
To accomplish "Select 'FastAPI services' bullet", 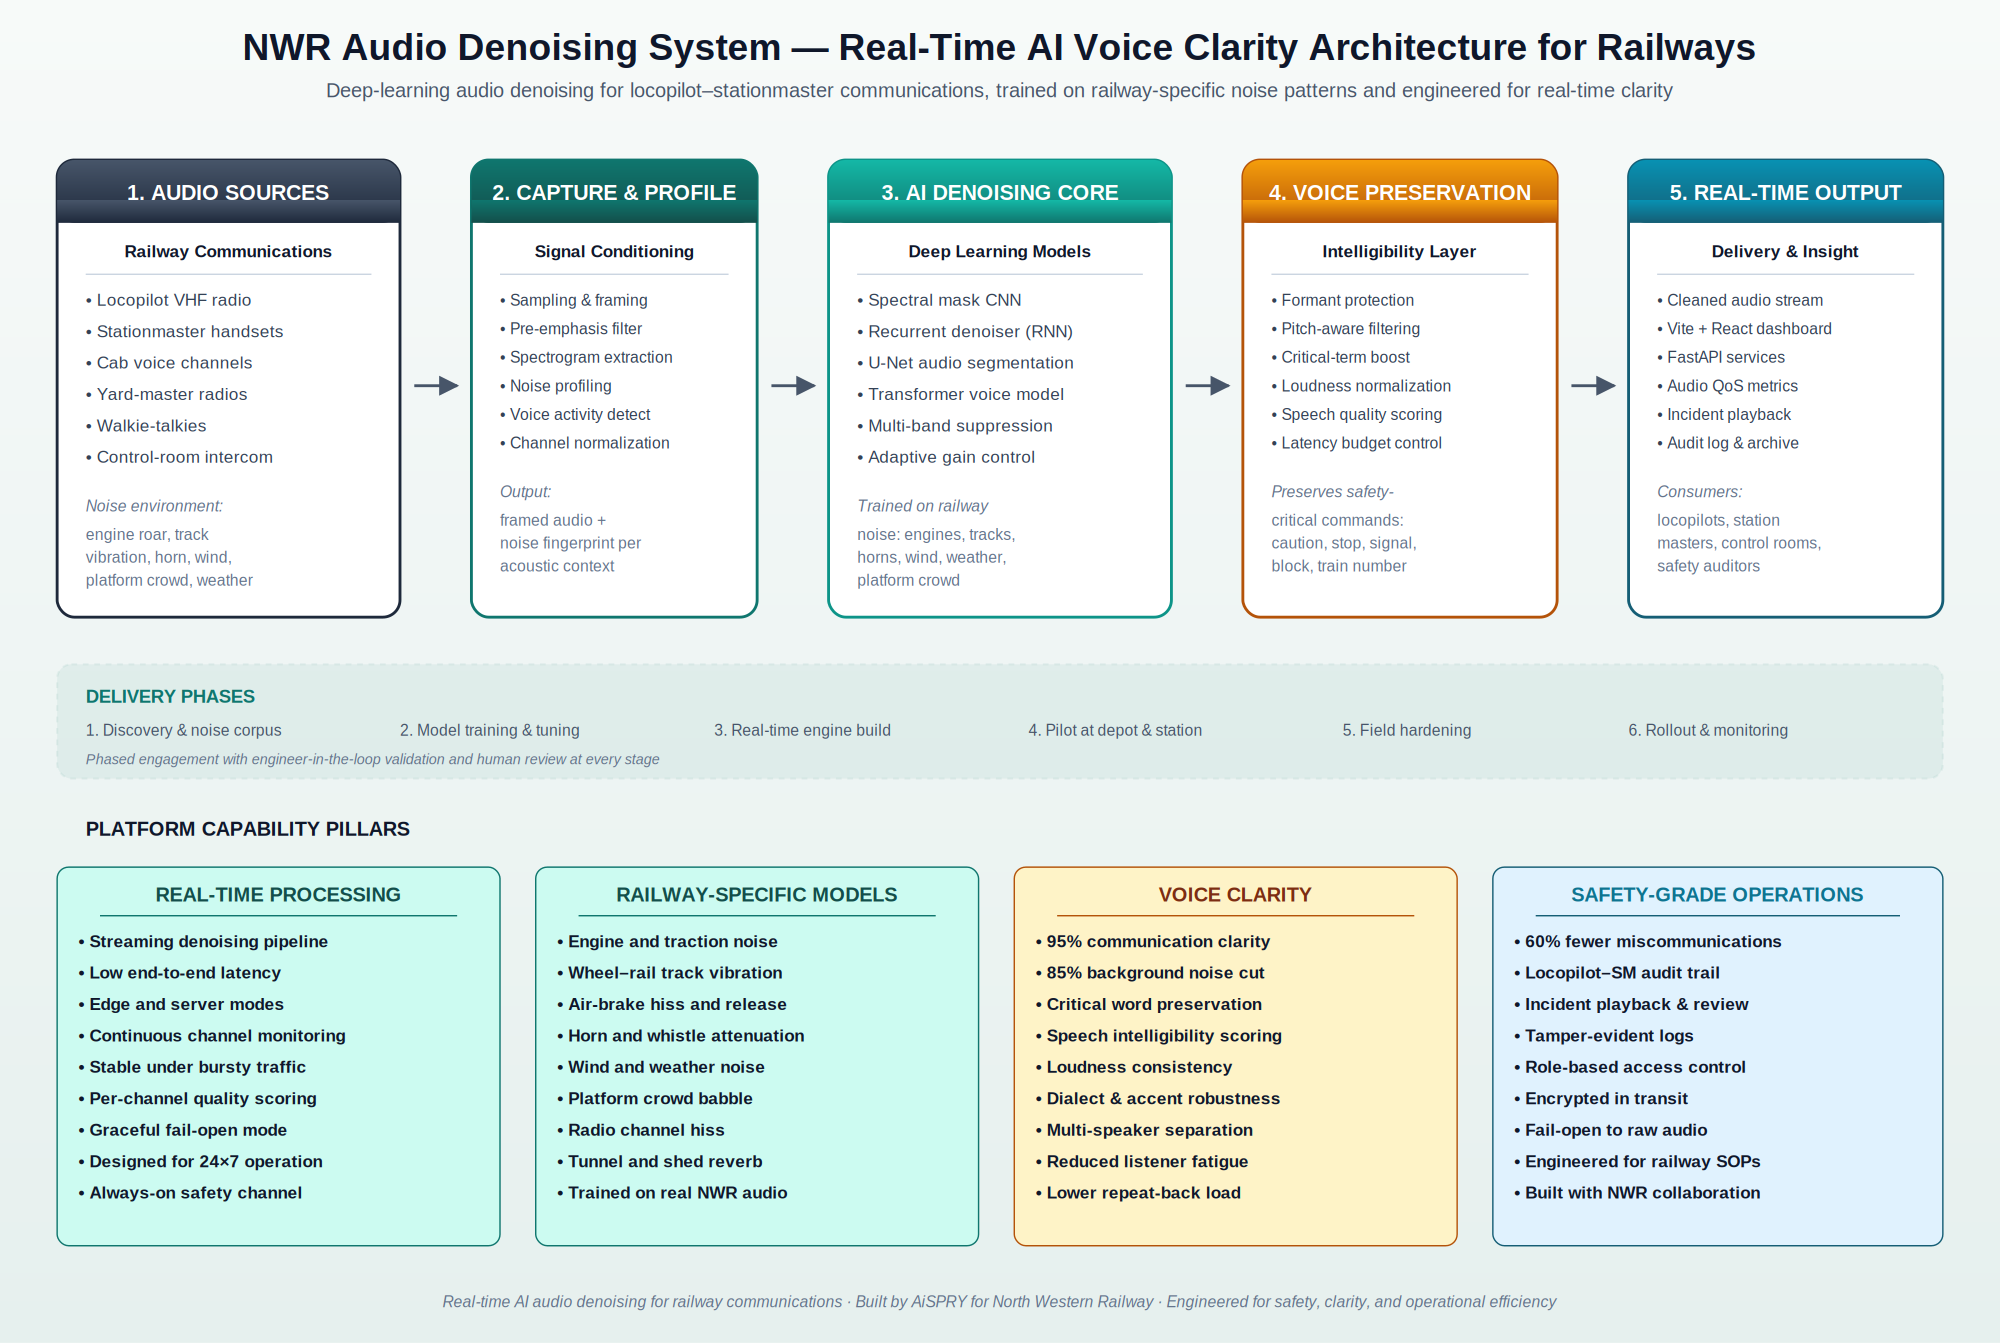I will [x=1721, y=357].
